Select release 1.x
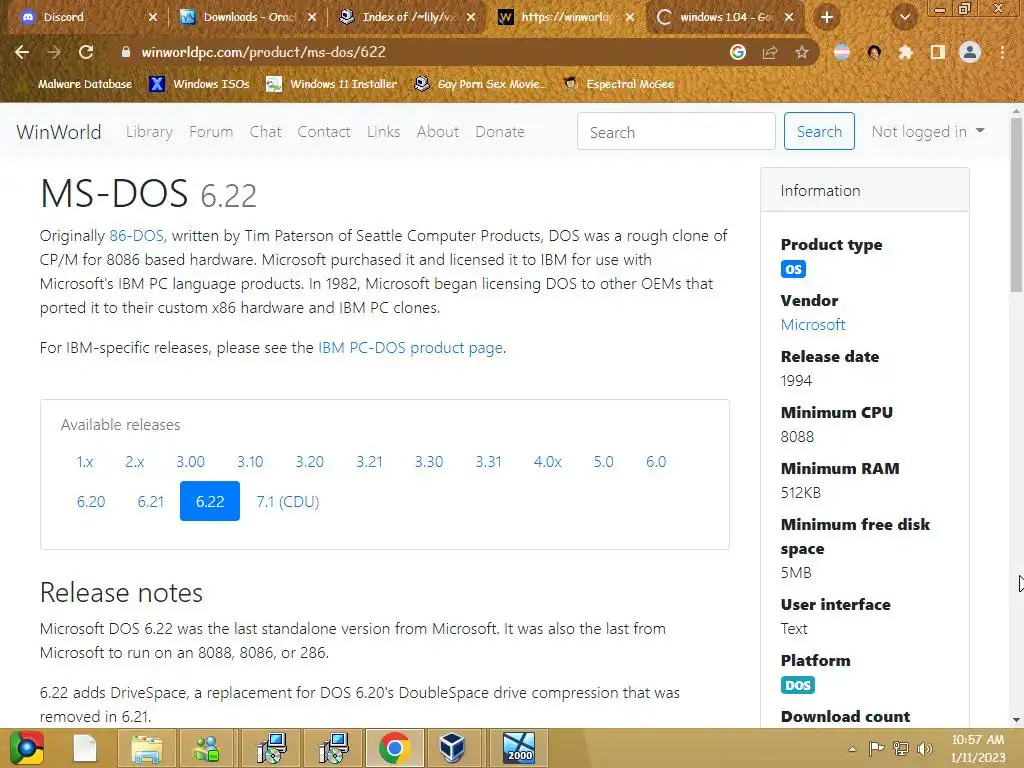The image size is (1024, 768). pos(85,462)
